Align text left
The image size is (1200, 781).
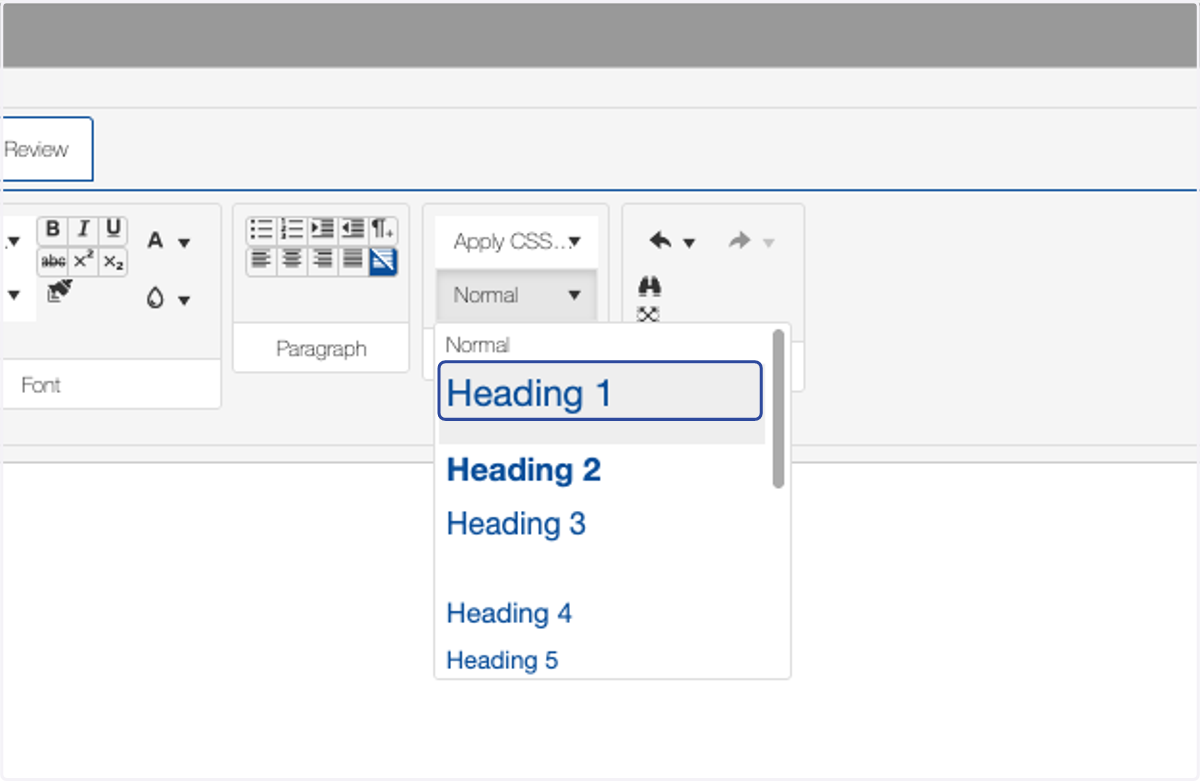[x=261, y=261]
